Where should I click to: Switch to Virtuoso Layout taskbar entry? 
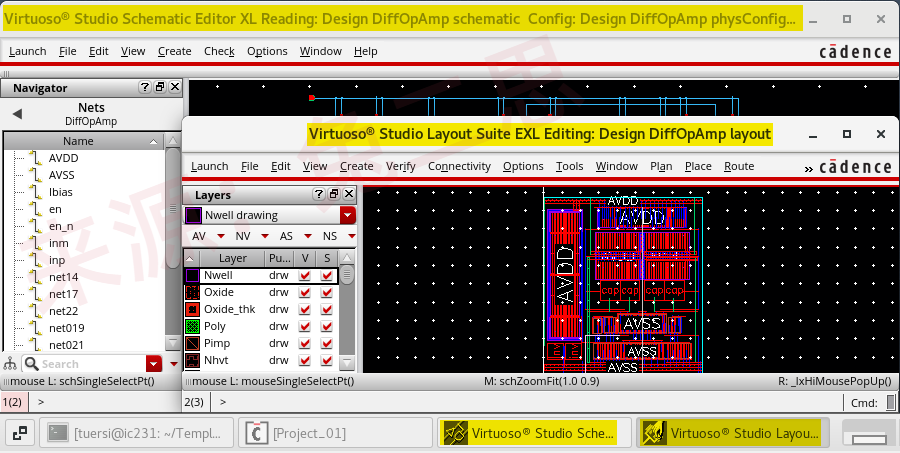click(x=732, y=433)
